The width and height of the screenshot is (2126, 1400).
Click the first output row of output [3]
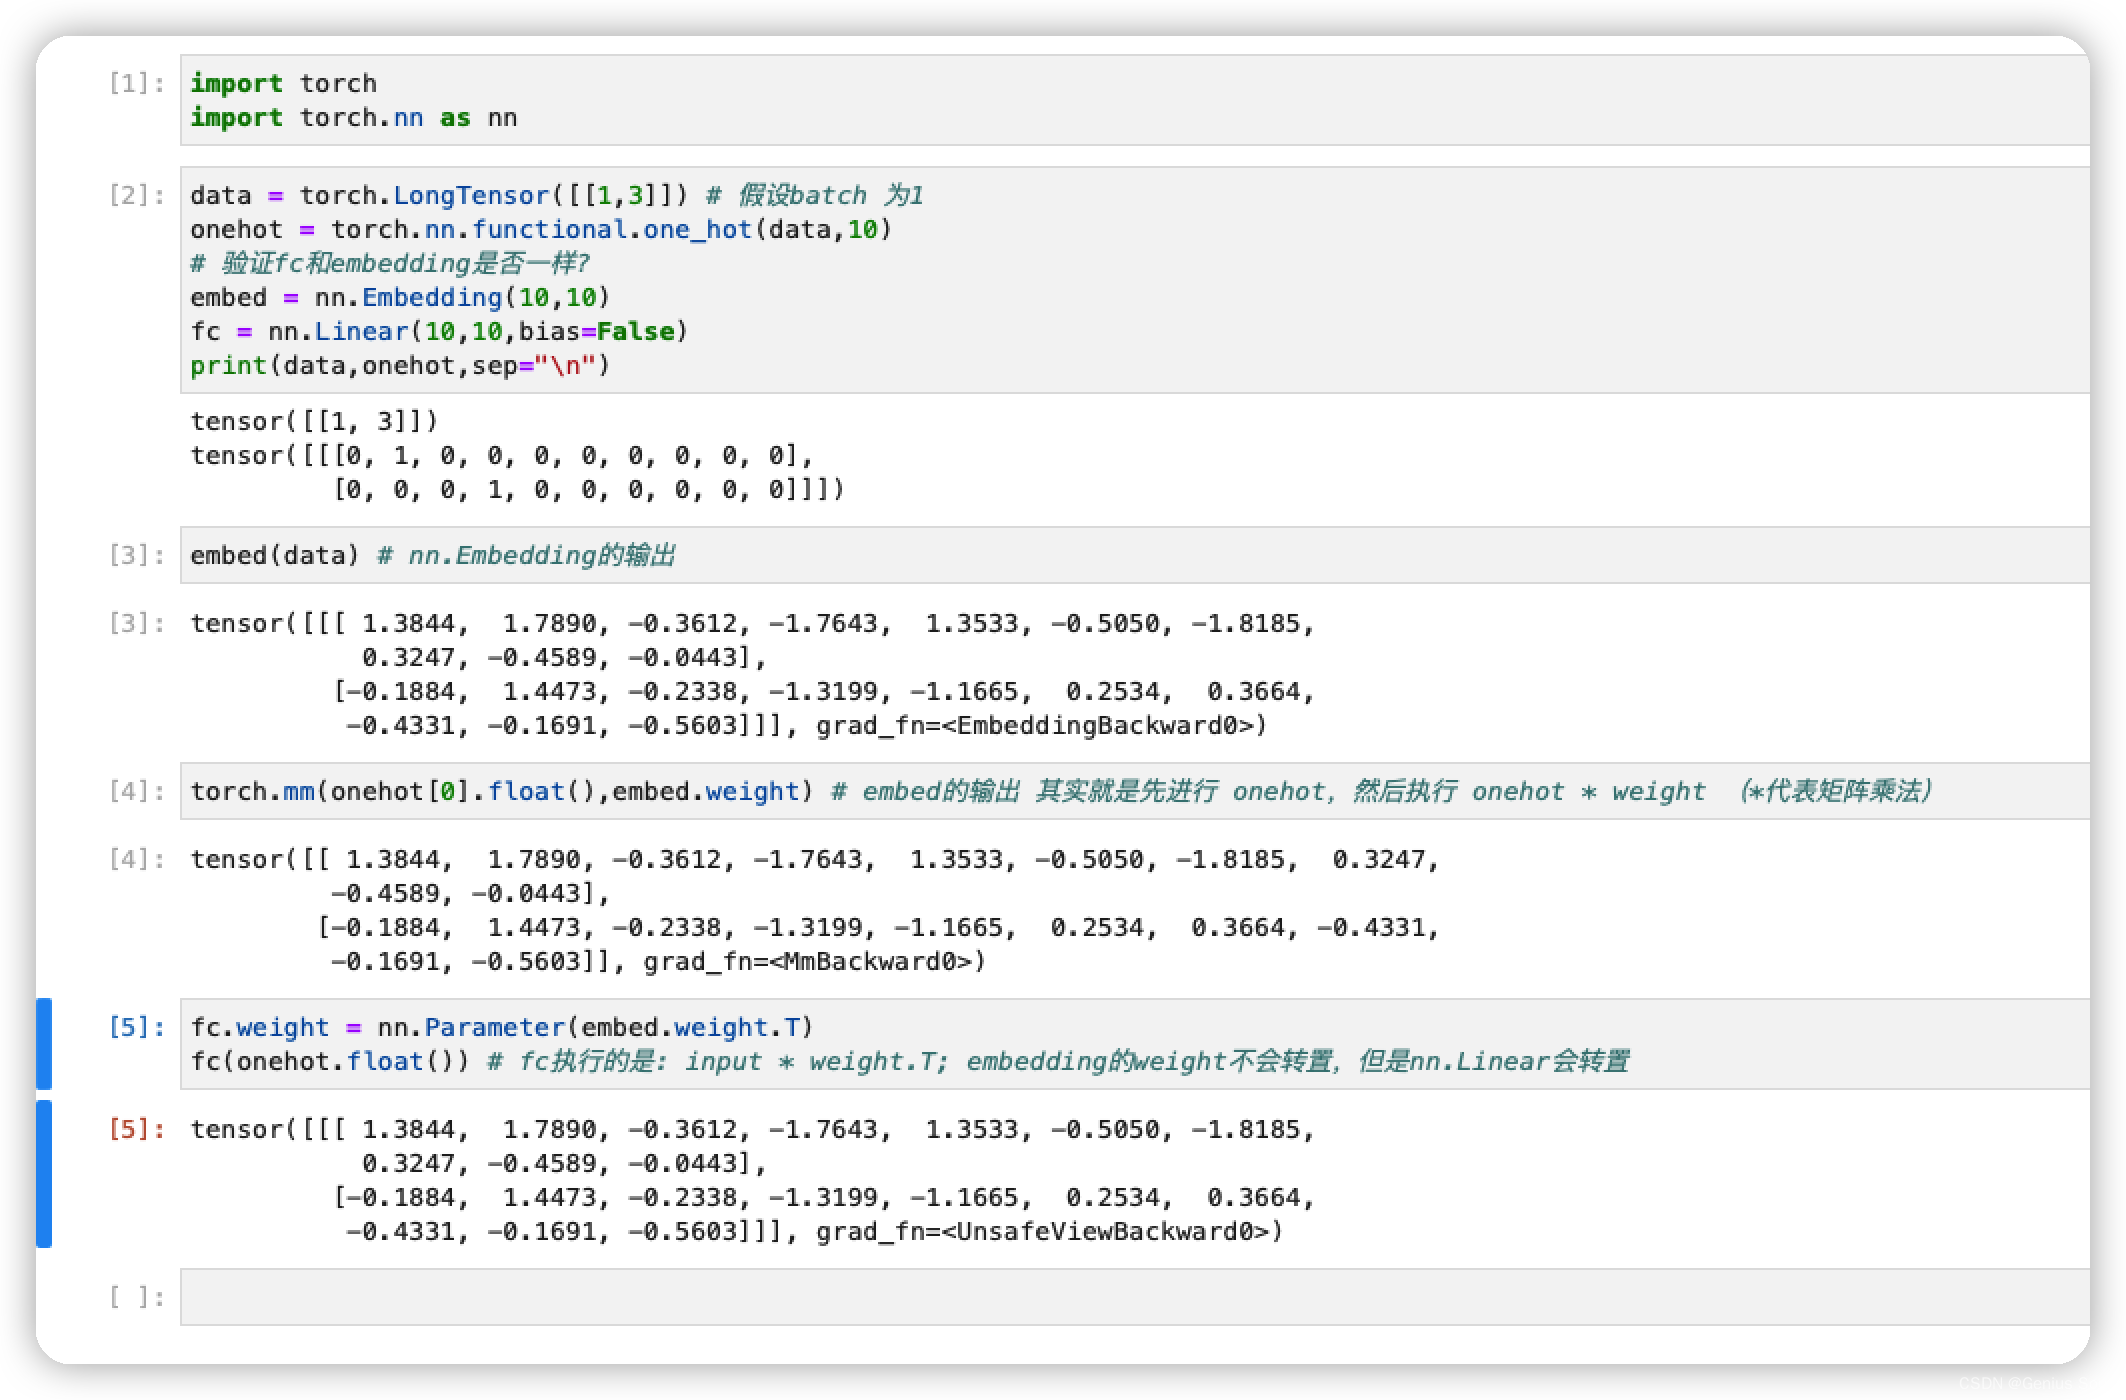pos(752,624)
